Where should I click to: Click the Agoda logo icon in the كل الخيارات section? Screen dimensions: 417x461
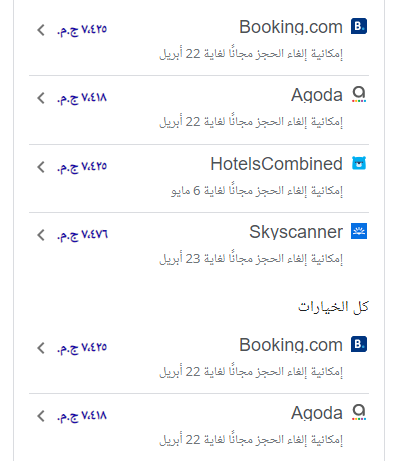click(359, 413)
